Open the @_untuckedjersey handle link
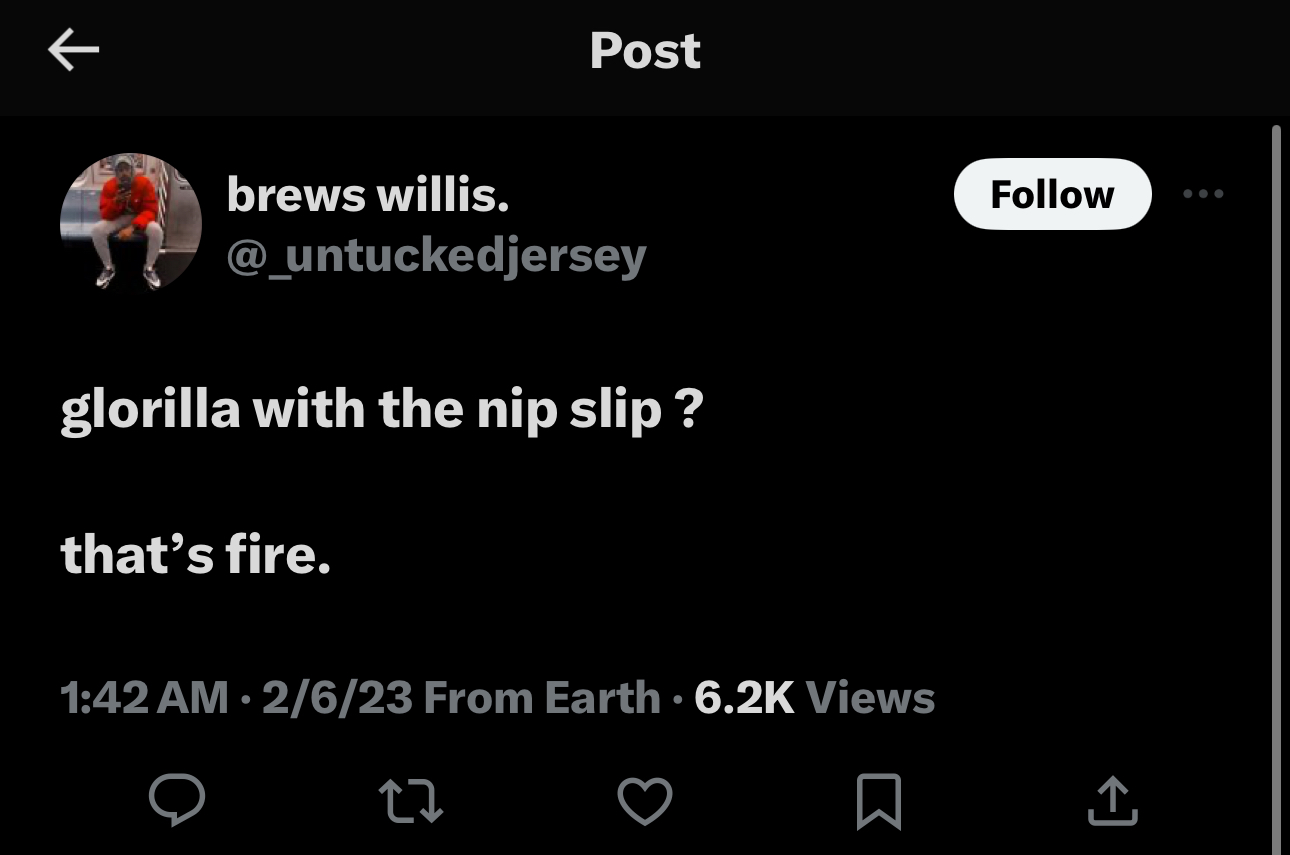This screenshot has height=855, width=1290. click(436, 256)
